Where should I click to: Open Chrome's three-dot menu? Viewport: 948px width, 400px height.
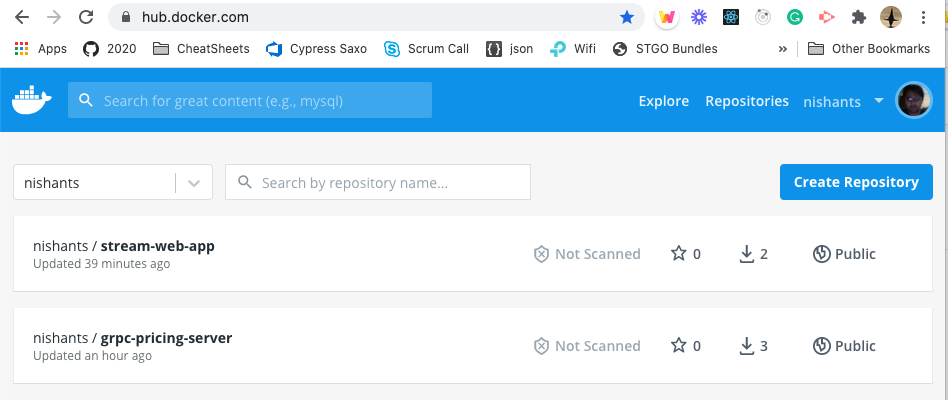[923, 18]
